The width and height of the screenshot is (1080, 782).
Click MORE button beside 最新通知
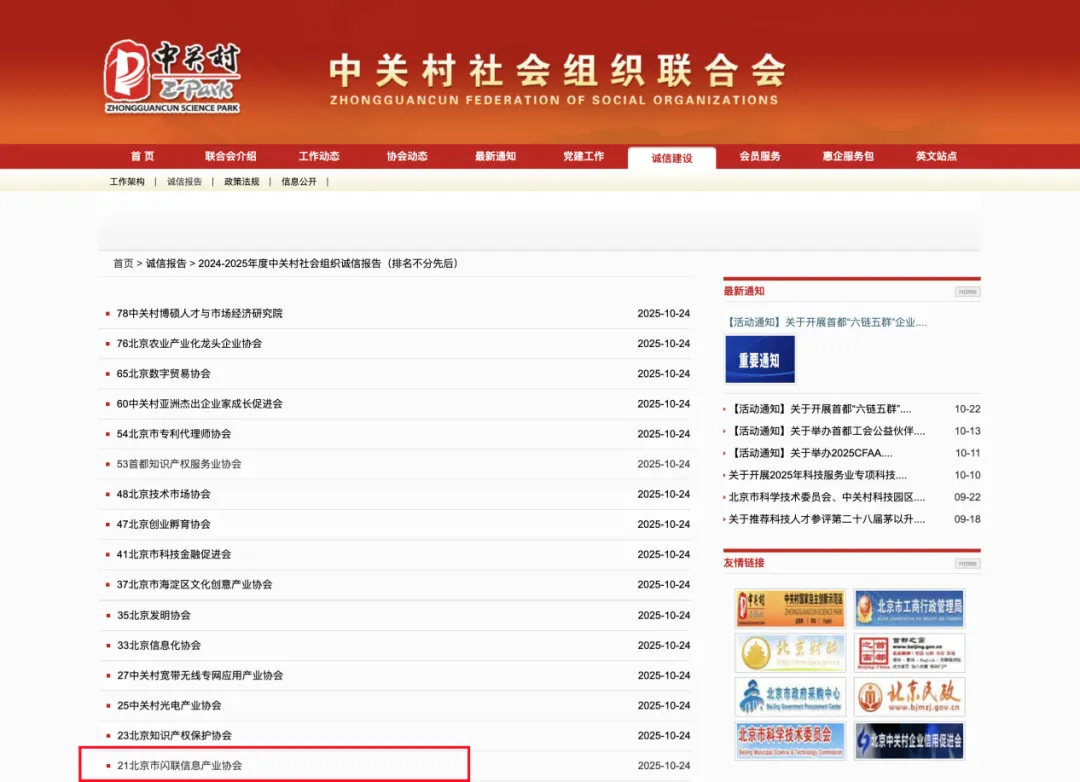point(967,292)
